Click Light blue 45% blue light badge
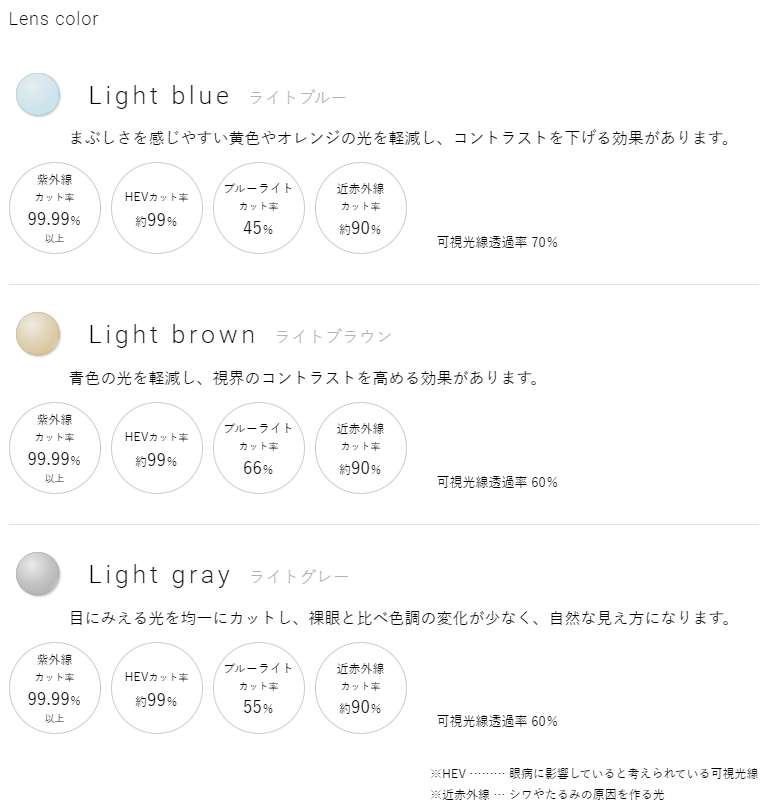This screenshot has height=812, width=771. point(258,208)
